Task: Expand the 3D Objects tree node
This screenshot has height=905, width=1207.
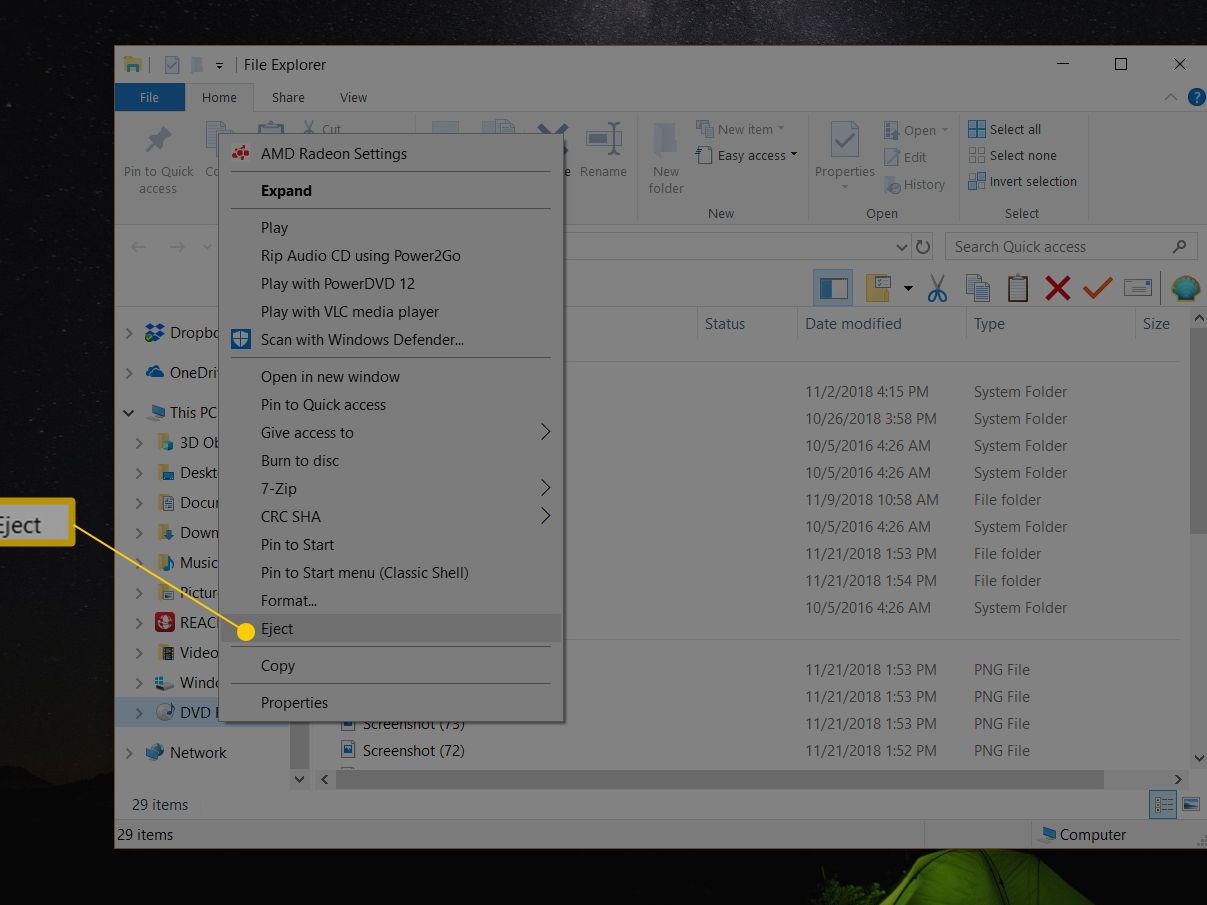Action: [x=141, y=442]
